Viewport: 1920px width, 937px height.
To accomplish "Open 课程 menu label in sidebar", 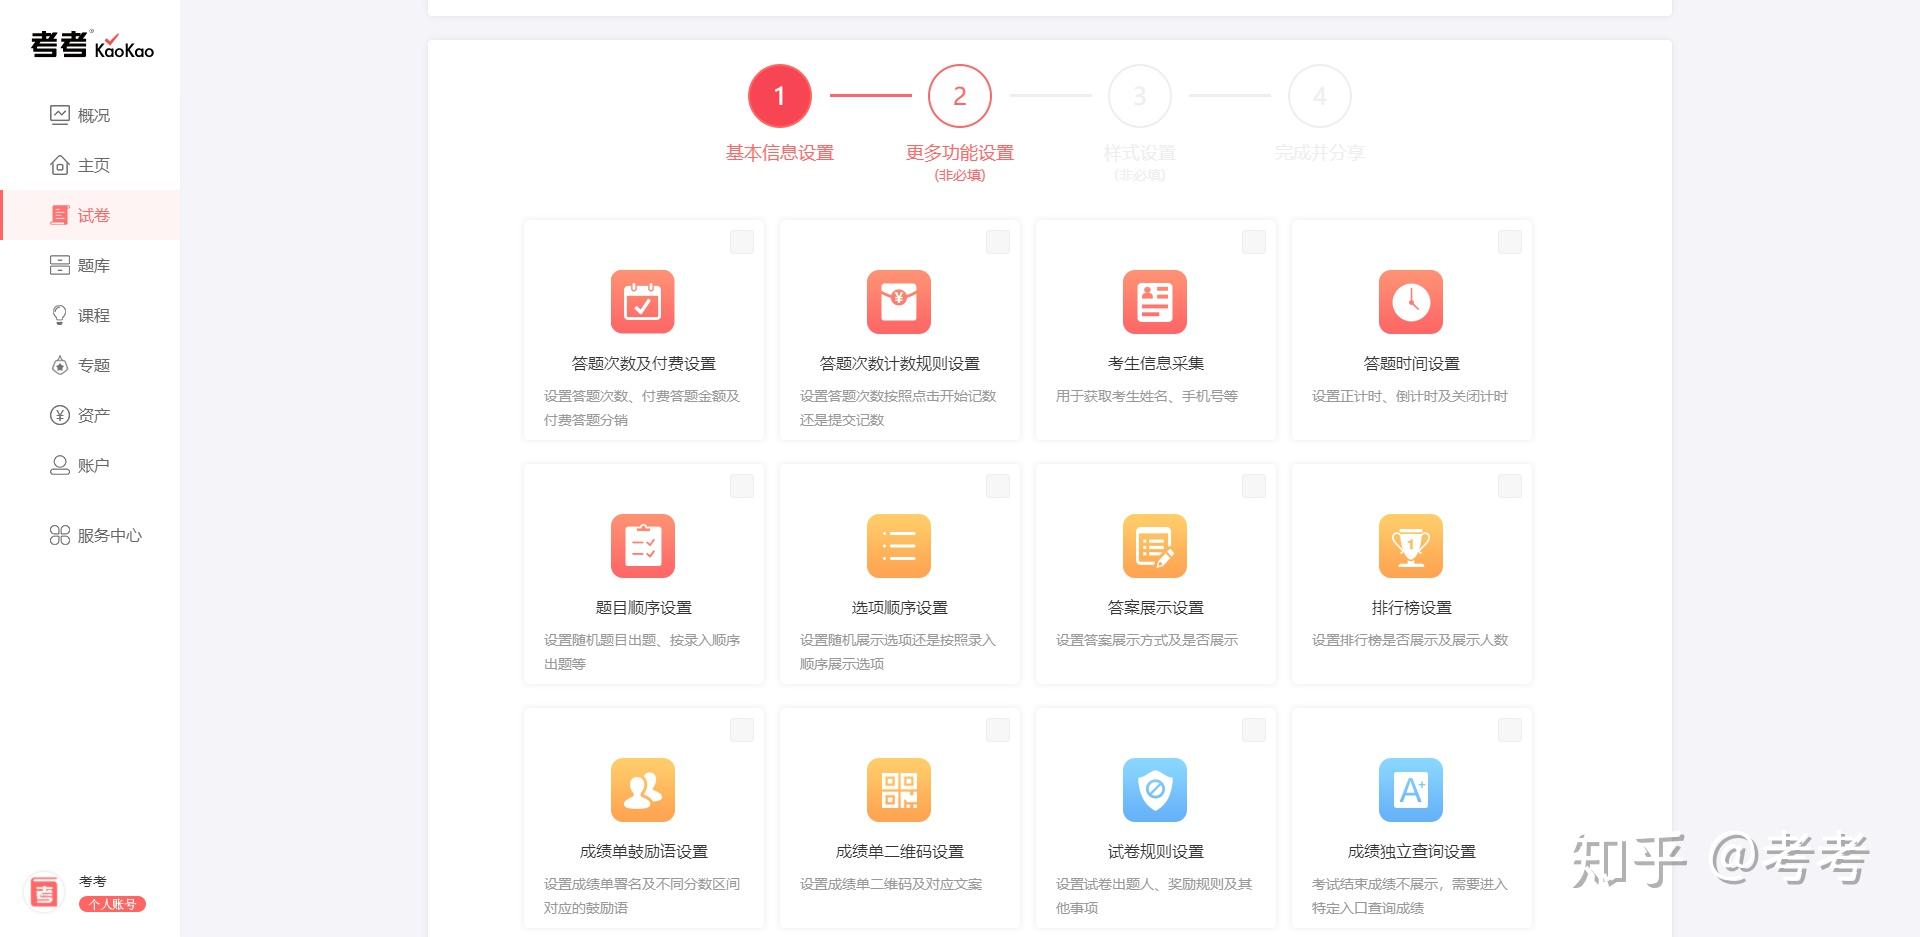I will (94, 315).
